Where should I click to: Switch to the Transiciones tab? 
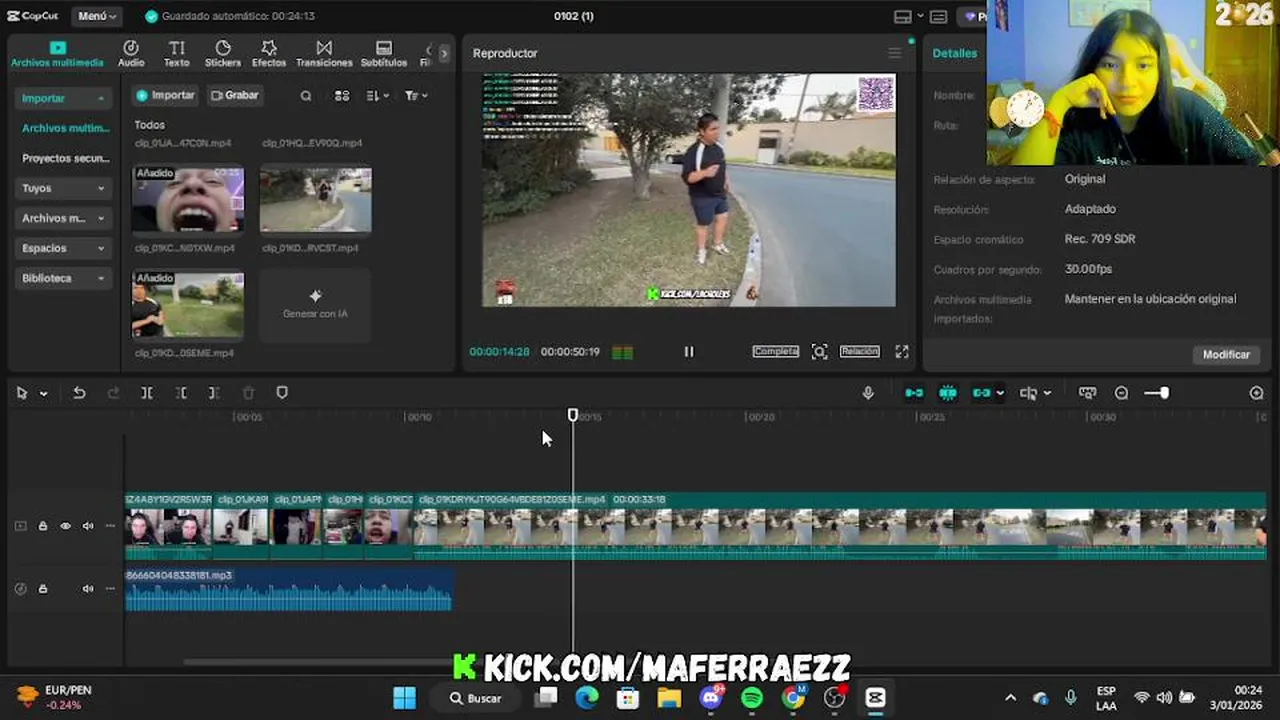pos(324,54)
